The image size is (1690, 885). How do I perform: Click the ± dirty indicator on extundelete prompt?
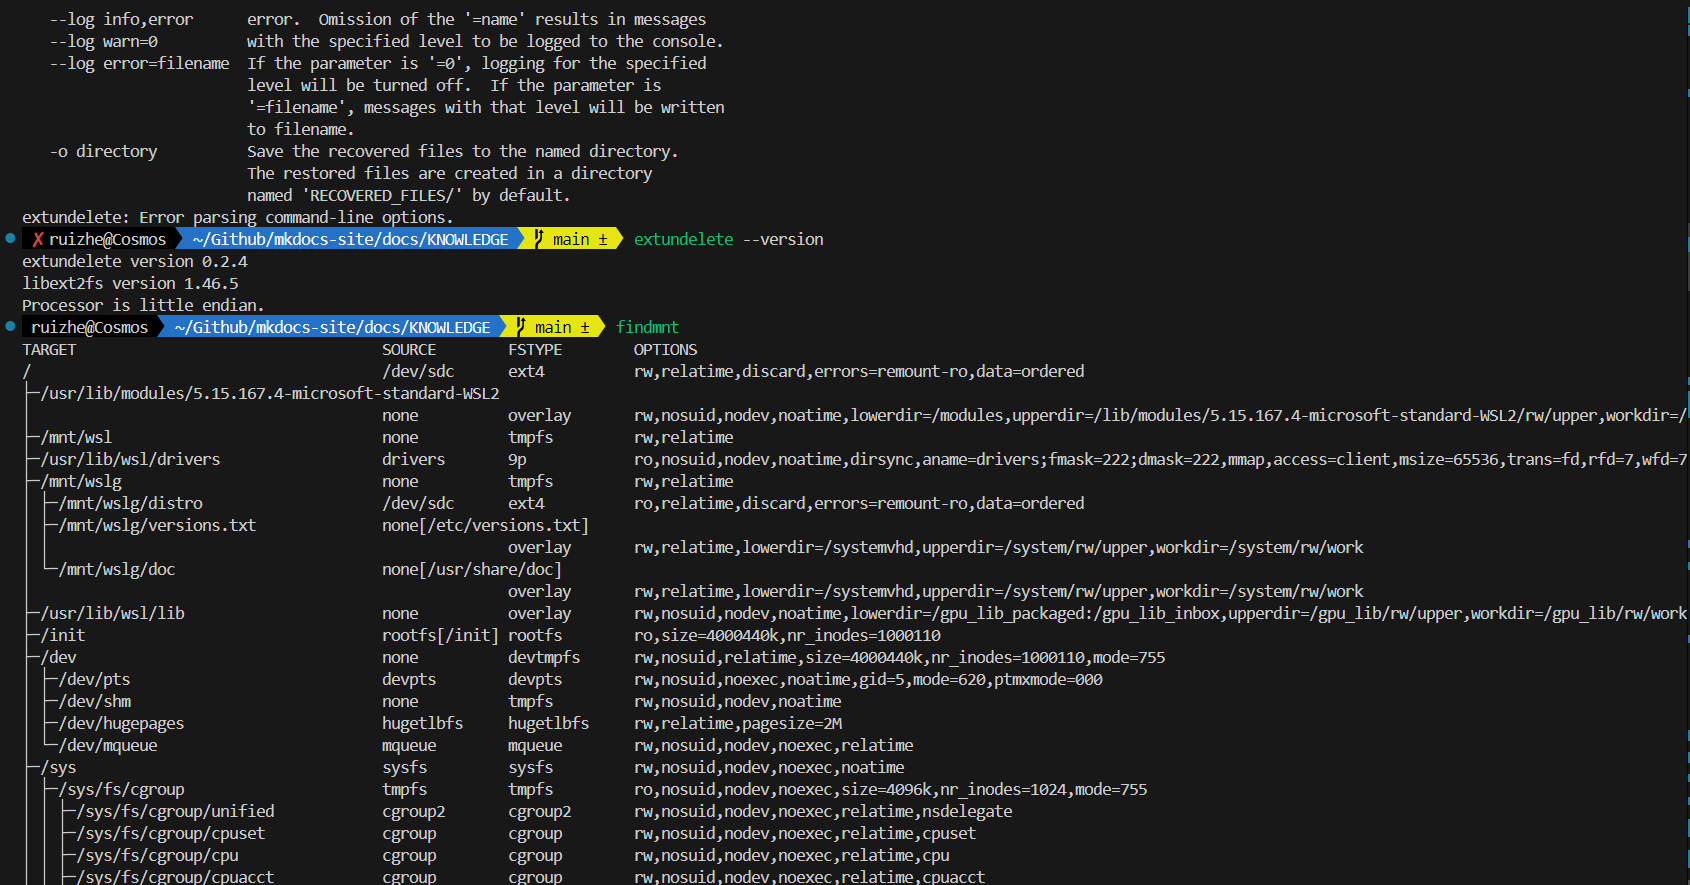[x=603, y=240]
